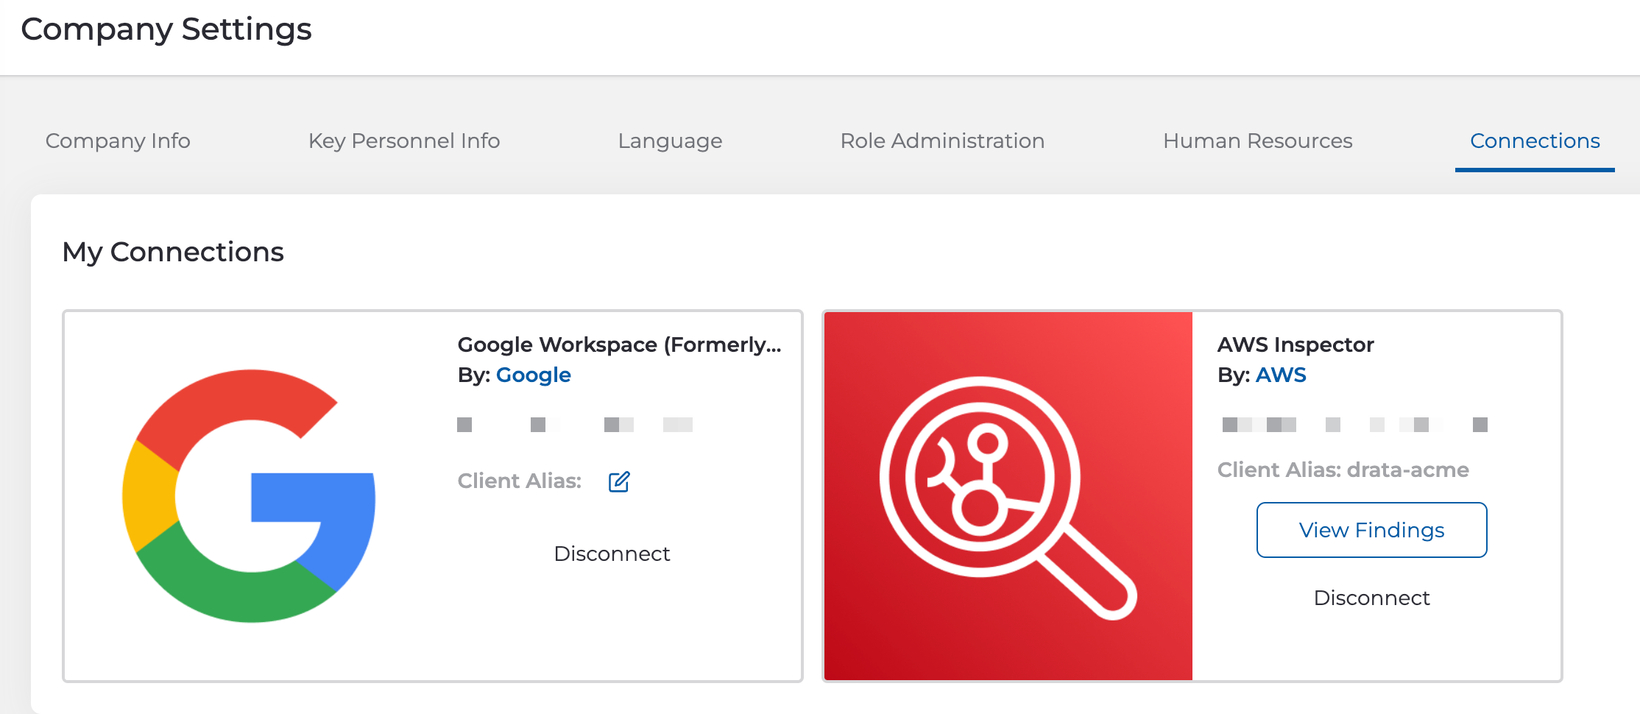Image resolution: width=1640 pixels, height=714 pixels.
Task: Edit the Google Workspace client alias
Action: pos(619,482)
